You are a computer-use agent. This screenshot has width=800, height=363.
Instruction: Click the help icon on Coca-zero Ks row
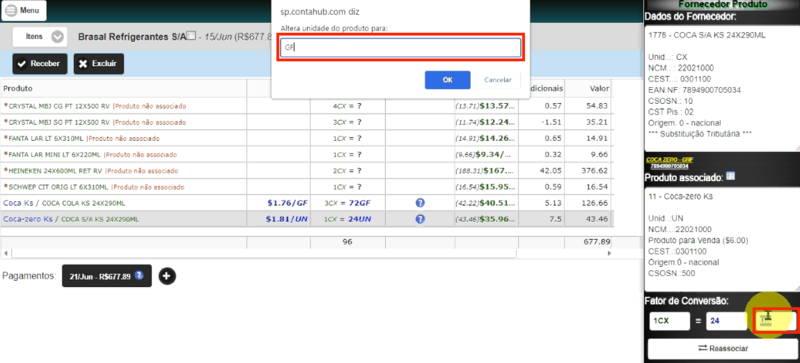coord(420,219)
